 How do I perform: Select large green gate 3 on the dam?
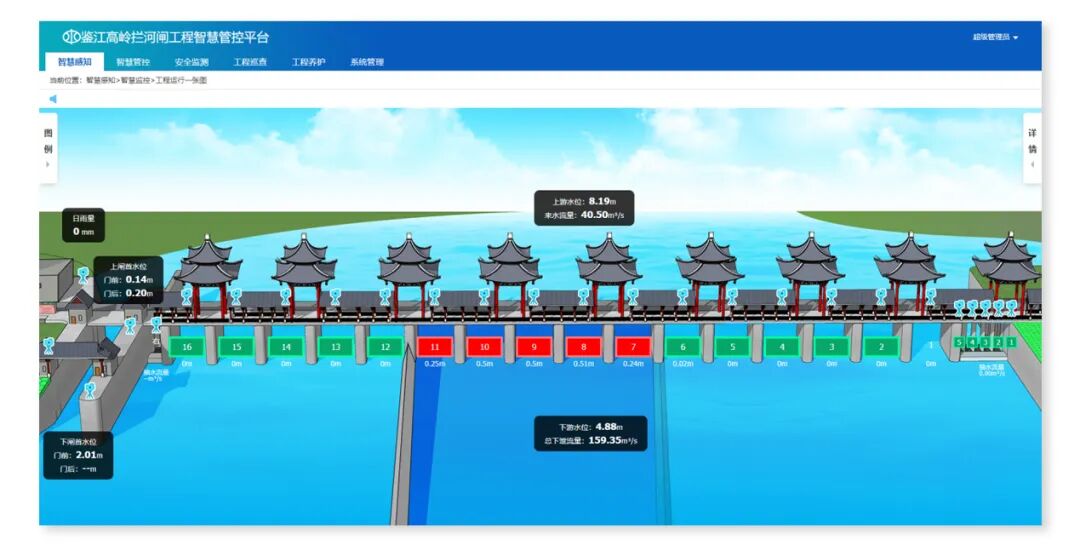tap(831, 347)
